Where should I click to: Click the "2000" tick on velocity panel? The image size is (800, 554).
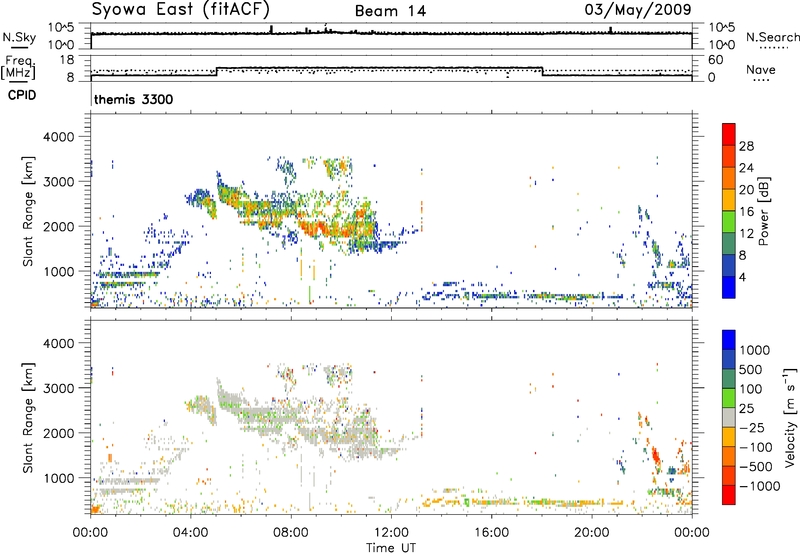(x=59, y=433)
